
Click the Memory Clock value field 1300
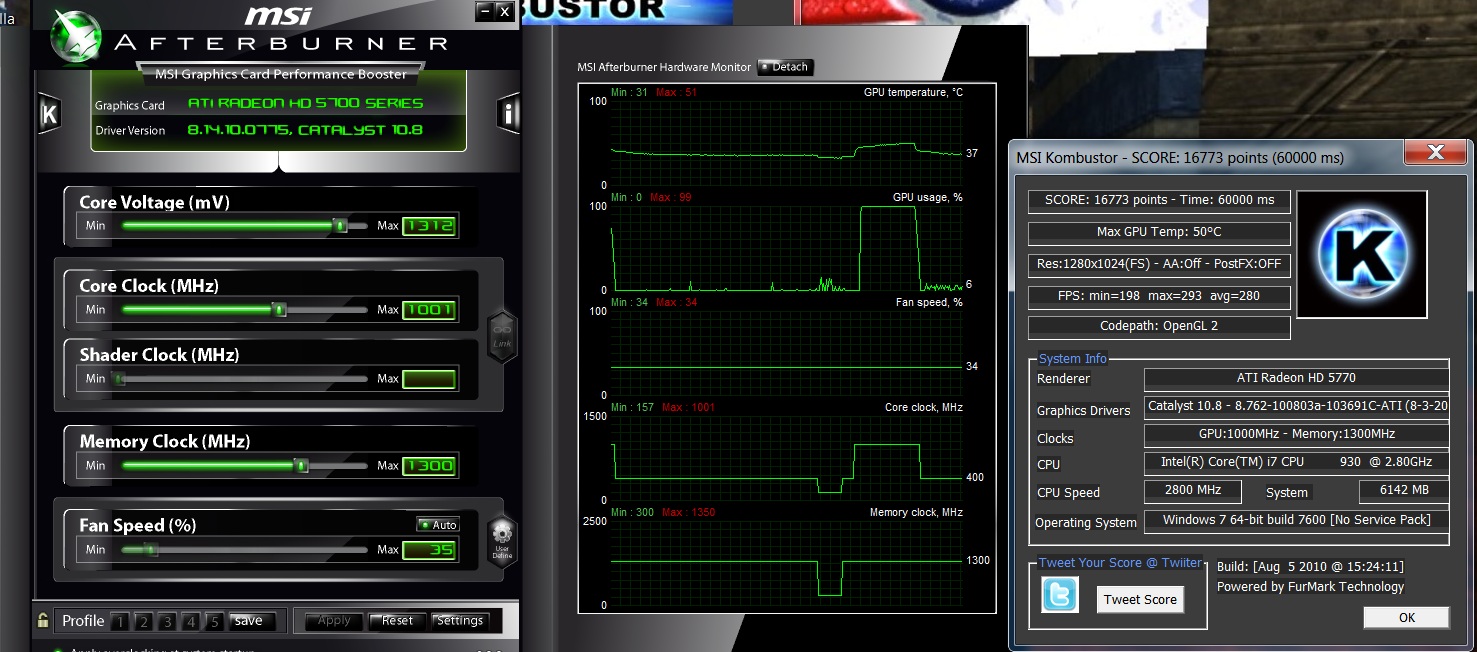pos(429,465)
